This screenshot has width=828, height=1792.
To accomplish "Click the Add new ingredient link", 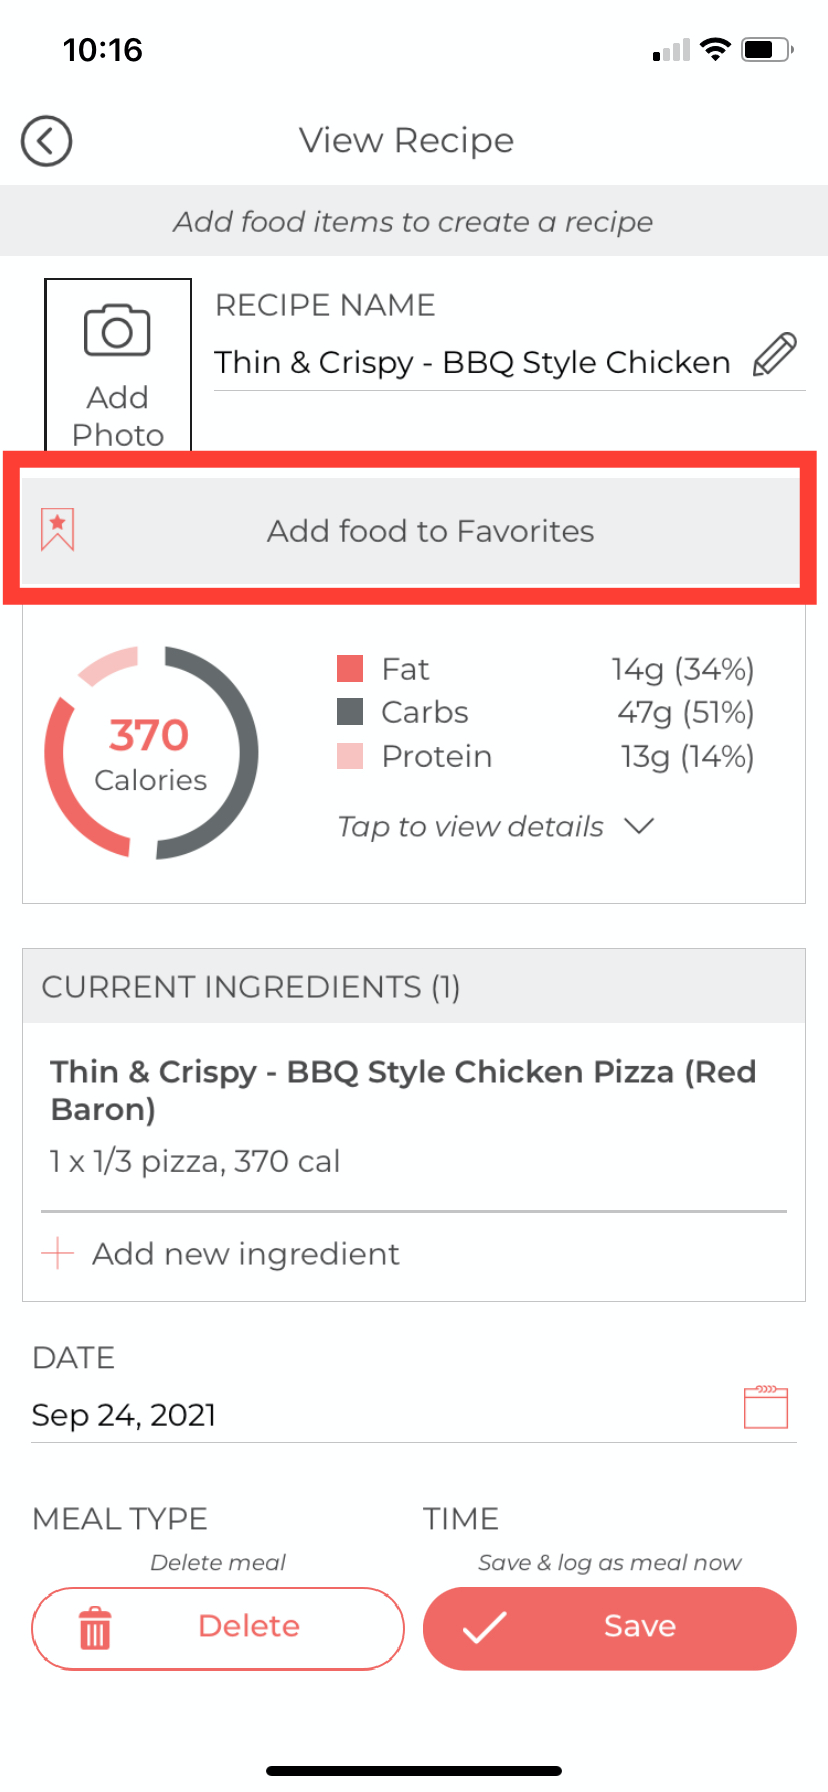I will click(x=246, y=1254).
